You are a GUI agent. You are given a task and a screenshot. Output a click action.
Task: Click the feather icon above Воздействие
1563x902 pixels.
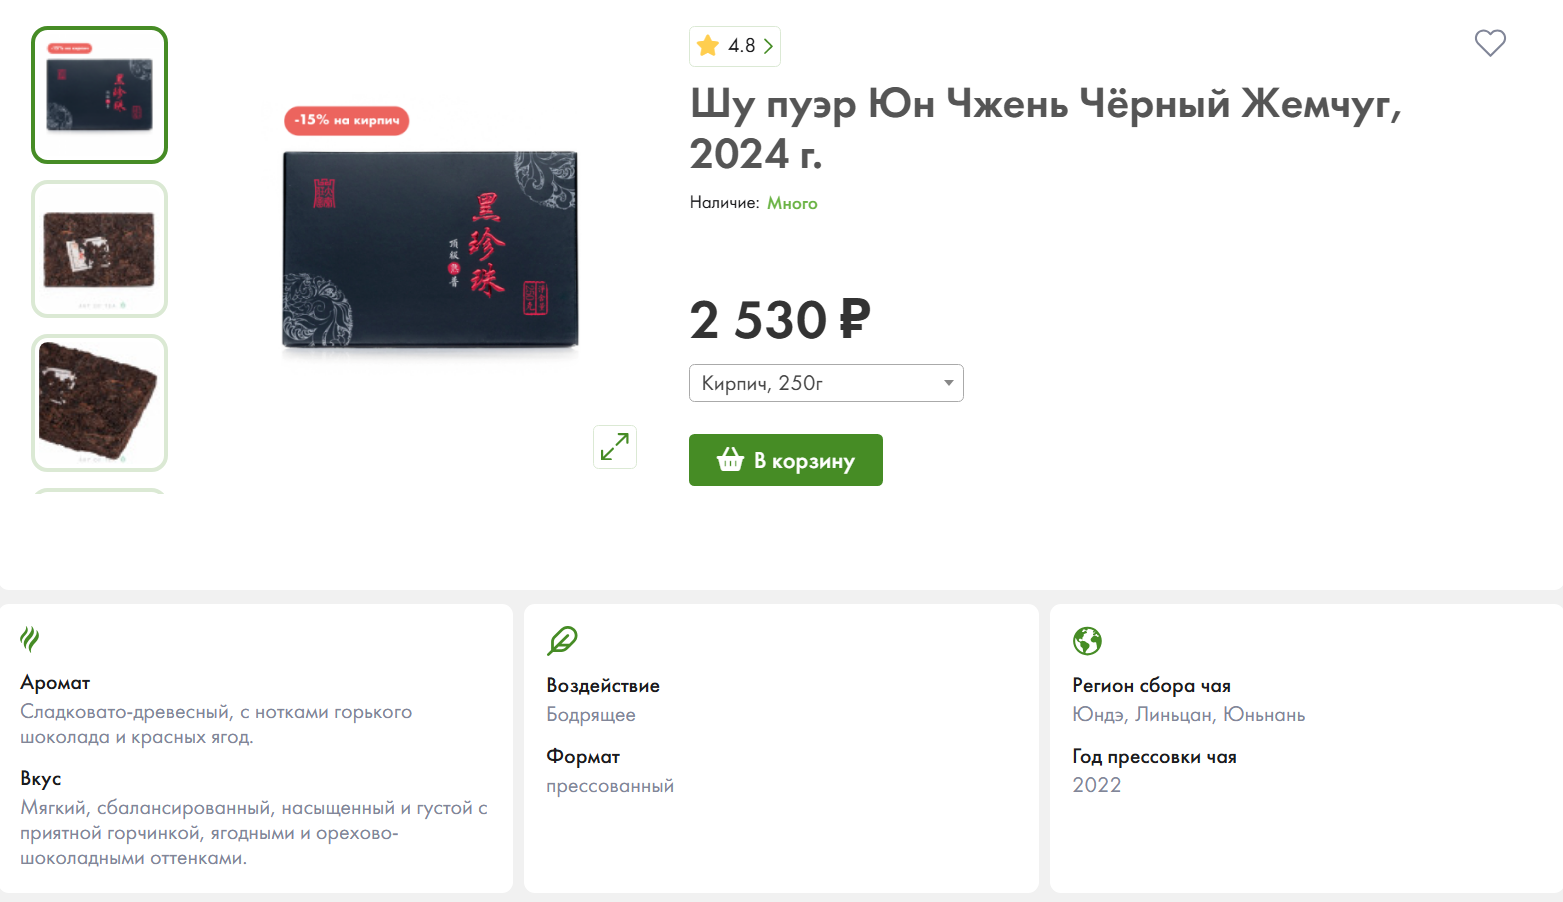[x=562, y=640]
